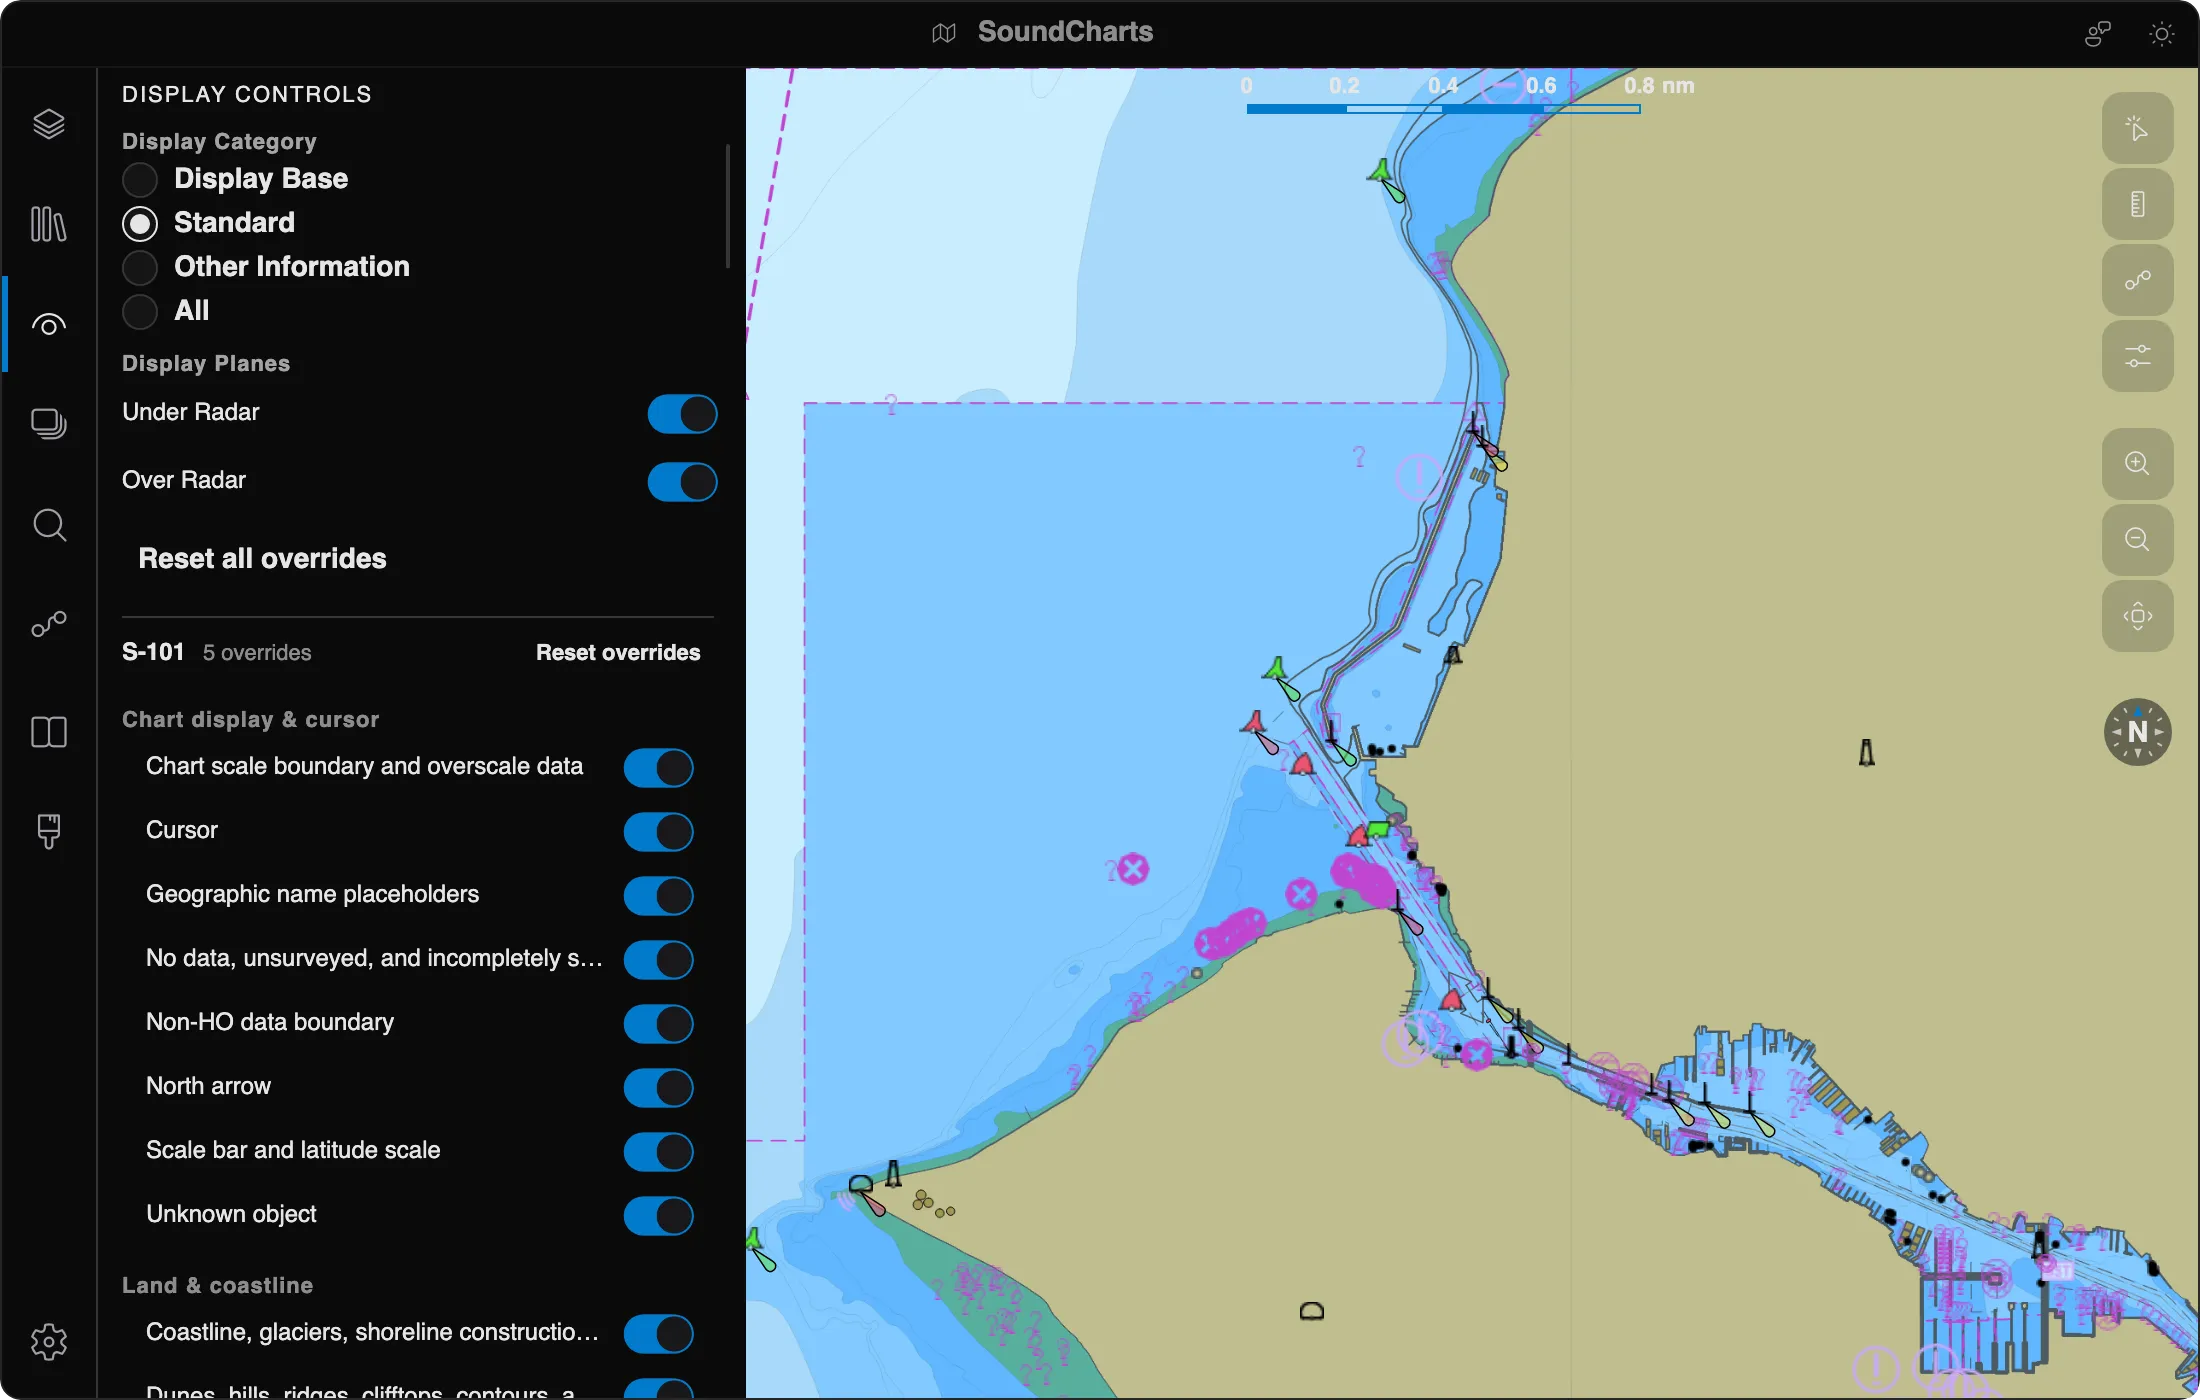Click Reset overrides for S-101
The width and height of the screenshot is (2200, 1400).
(x=618, y=652)
